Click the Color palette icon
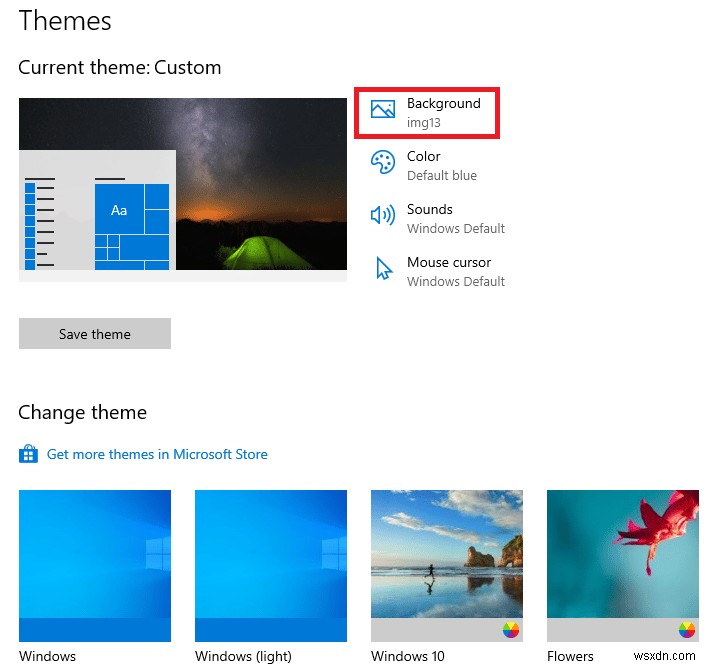707x666 pixels. pyautogui.click(x=383, y=163)
